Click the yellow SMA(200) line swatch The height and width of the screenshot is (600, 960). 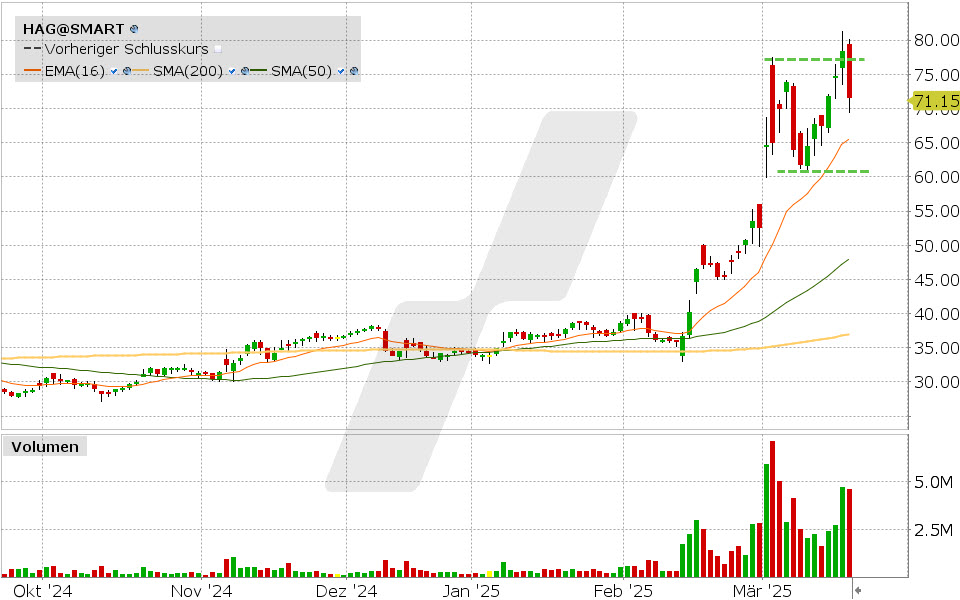pos(141,72)
